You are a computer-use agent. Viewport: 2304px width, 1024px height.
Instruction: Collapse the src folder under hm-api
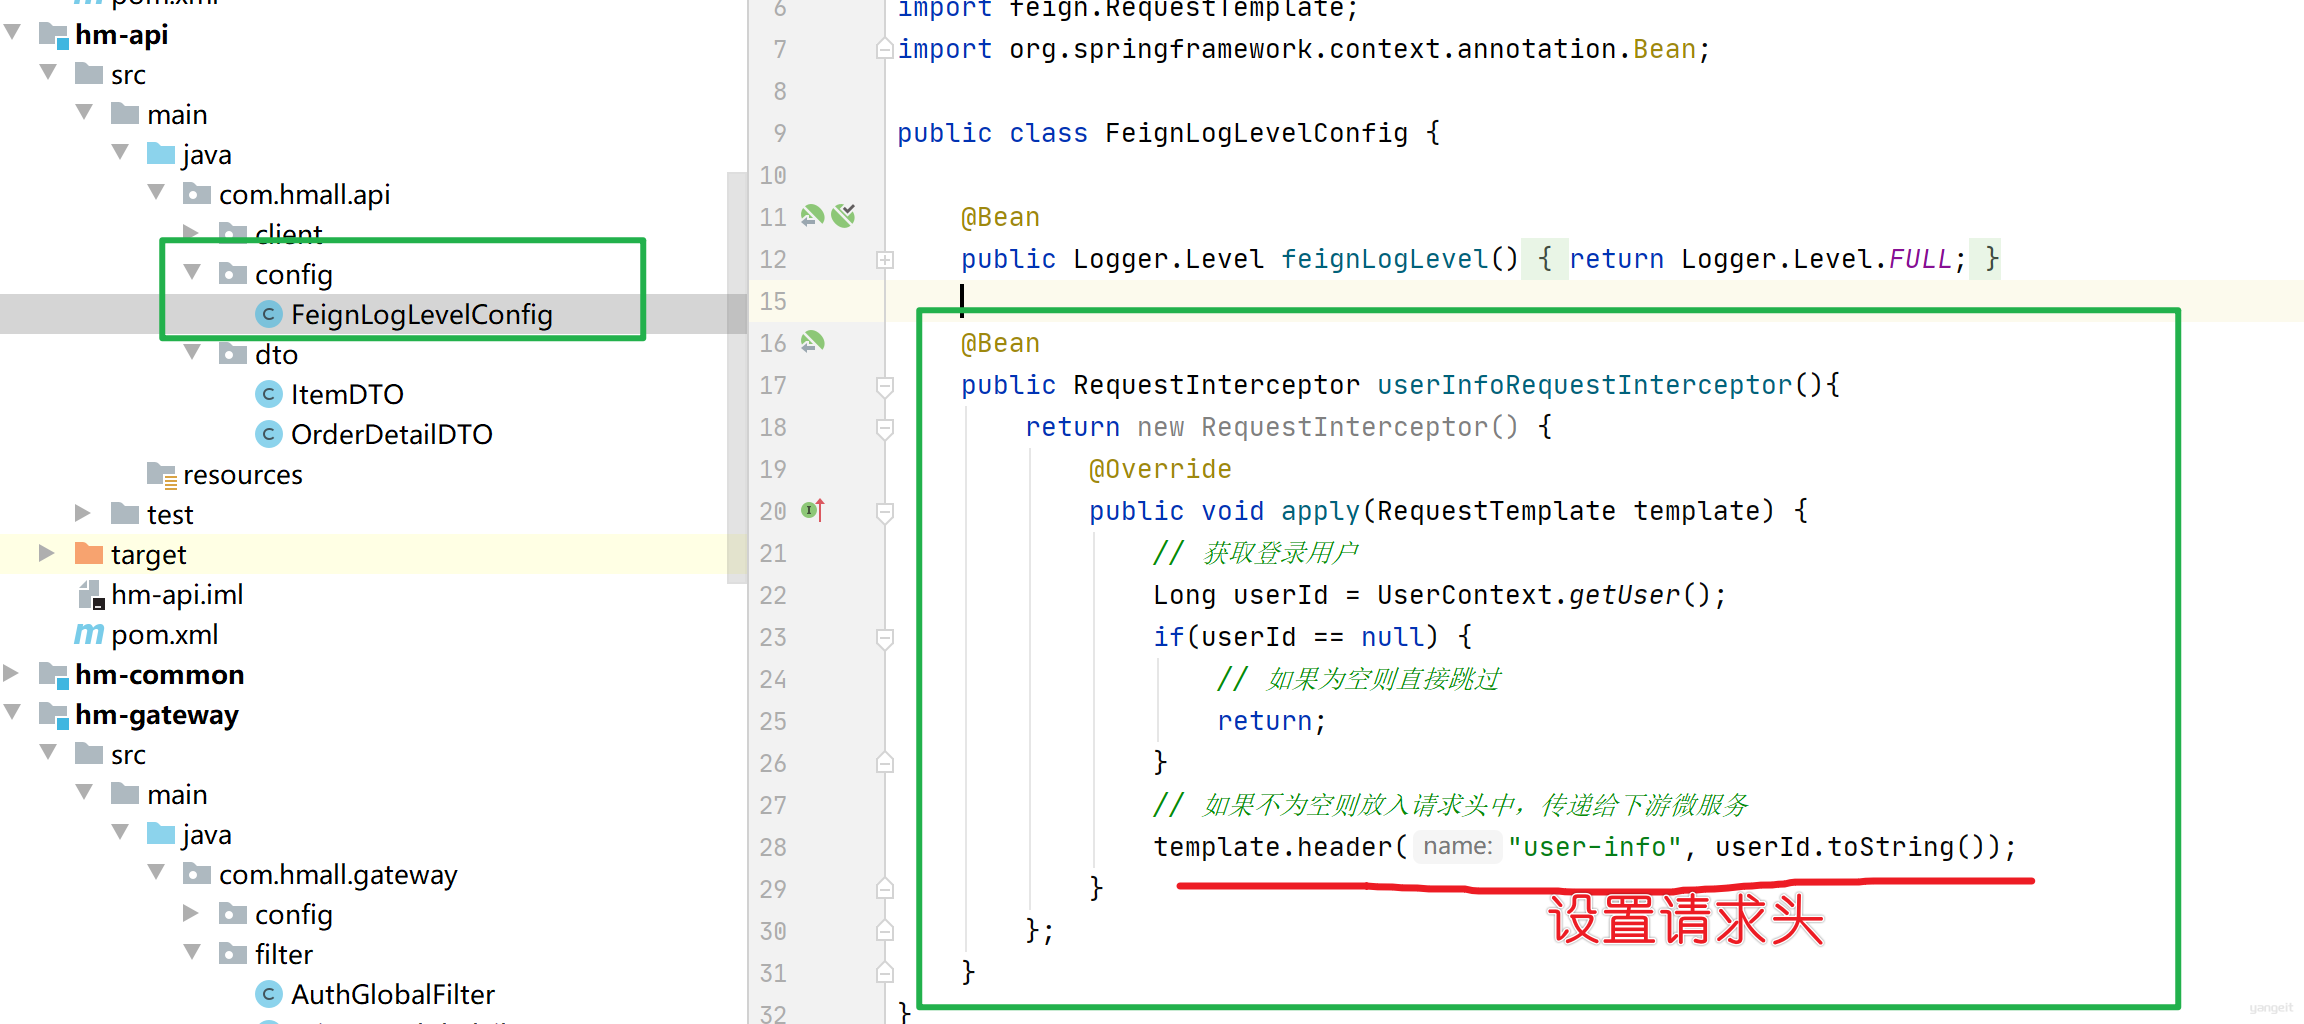[x=48, y=72]
